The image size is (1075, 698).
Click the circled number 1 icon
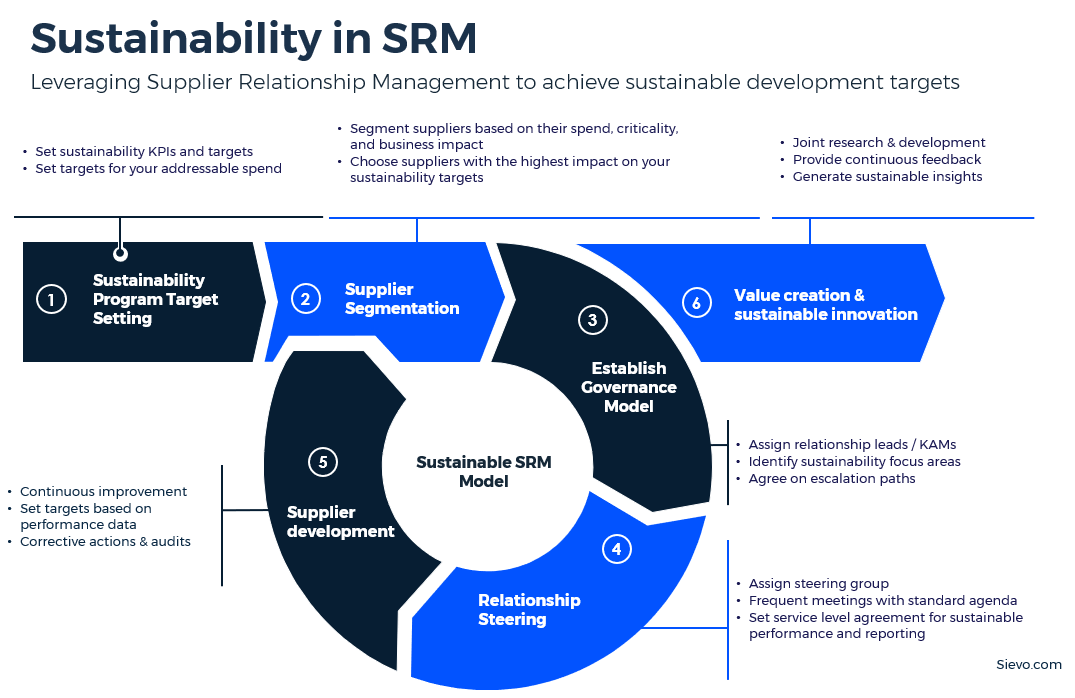pyautogui.click(x=51, y=299)
